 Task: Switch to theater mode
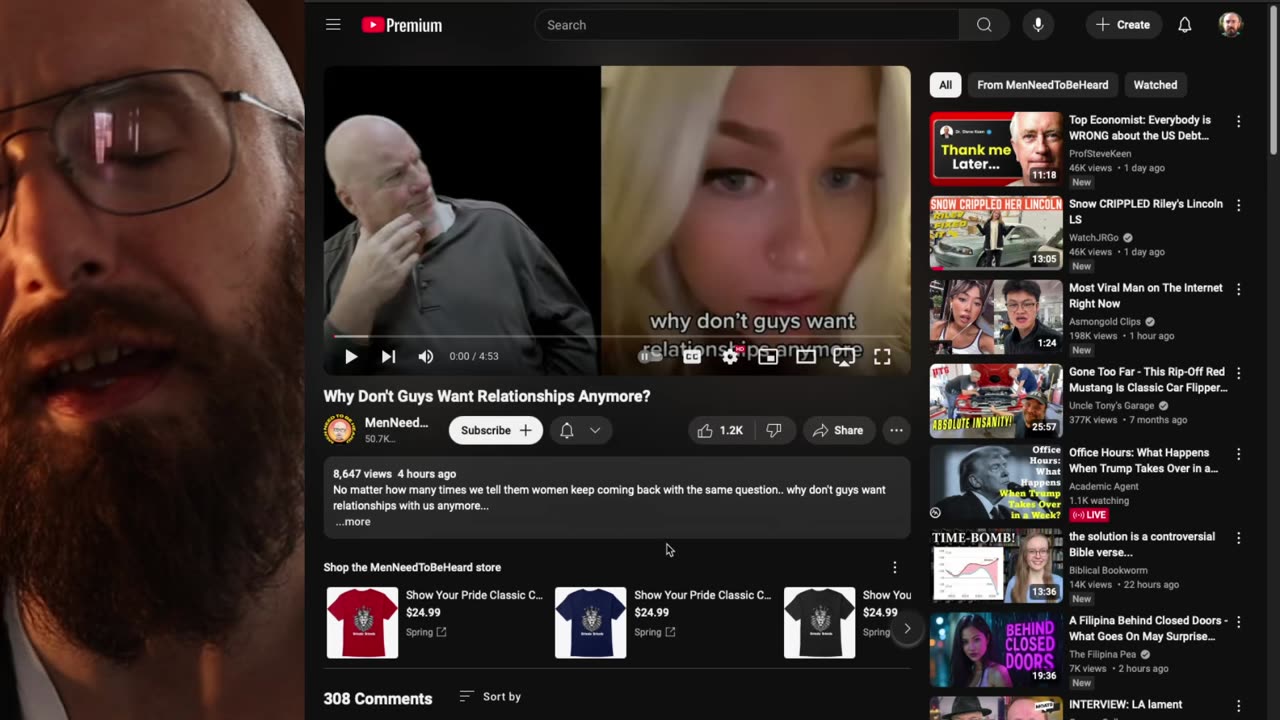pyautogui.click(x=805, y=356)
